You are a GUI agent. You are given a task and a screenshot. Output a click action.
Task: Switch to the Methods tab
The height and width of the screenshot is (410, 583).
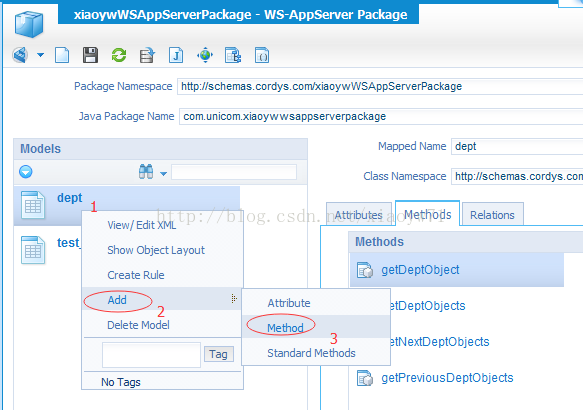tap(428, 214)
